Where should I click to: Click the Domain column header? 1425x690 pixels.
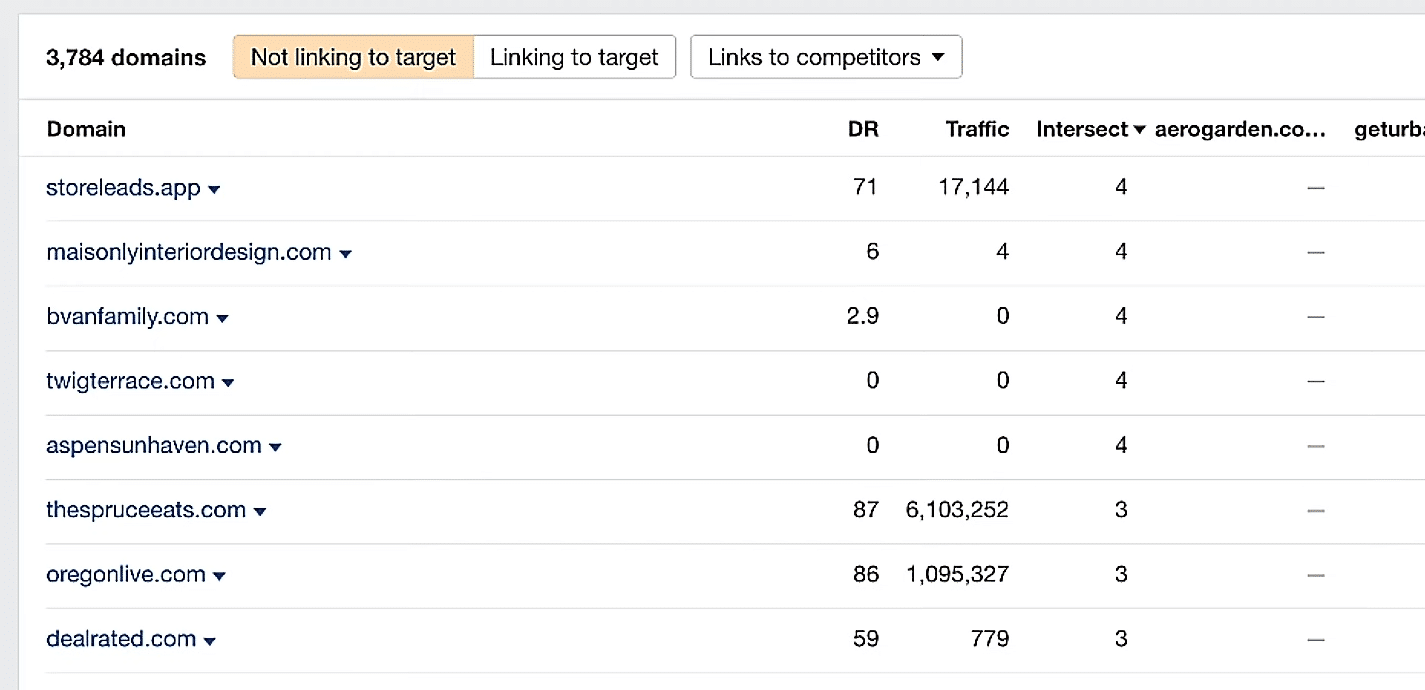click(x=86, y=129)
